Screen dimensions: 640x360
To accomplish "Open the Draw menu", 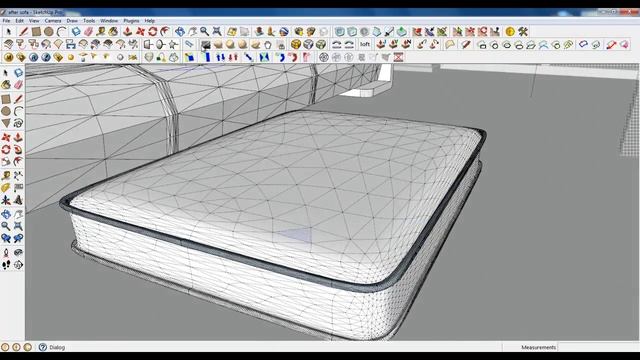I will (x=72, y=21).
